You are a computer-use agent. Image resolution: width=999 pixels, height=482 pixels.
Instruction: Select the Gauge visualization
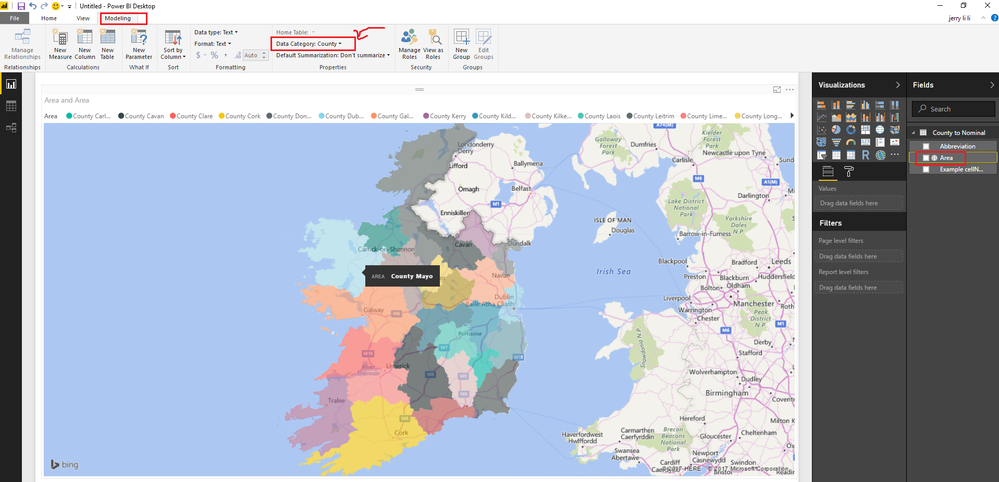[x=851, y=142]
